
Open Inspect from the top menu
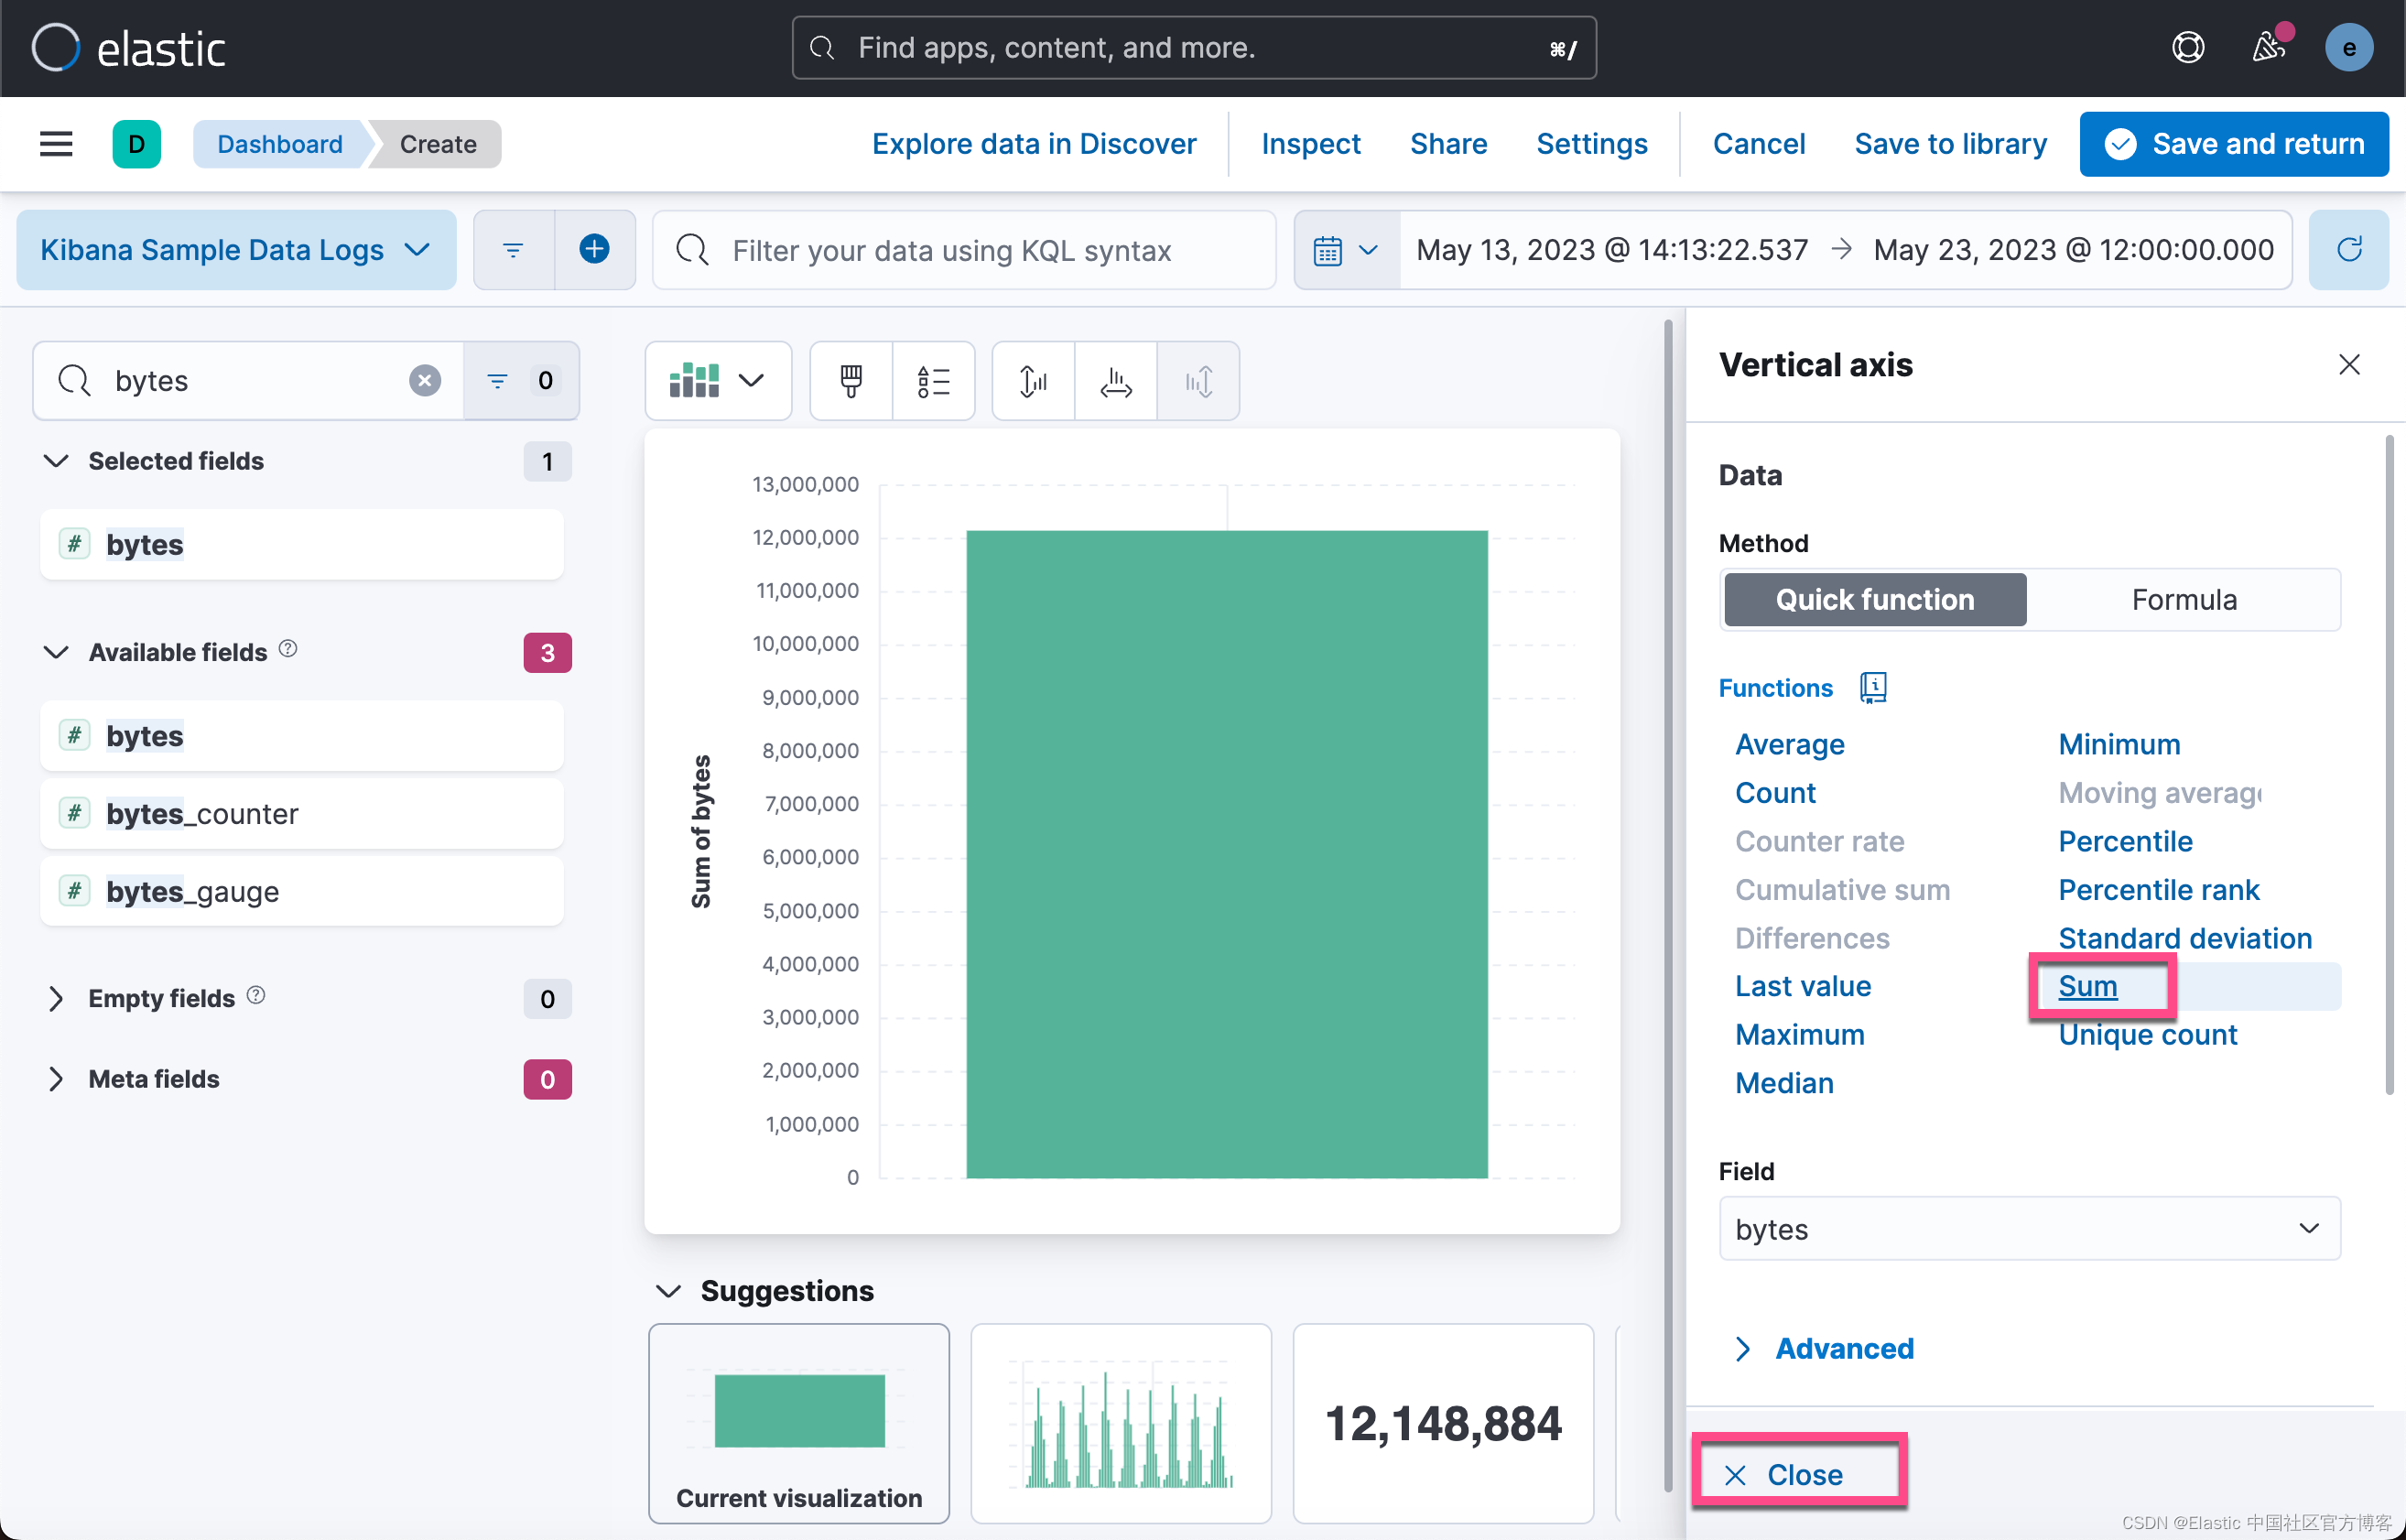[x=1311, y=144]
